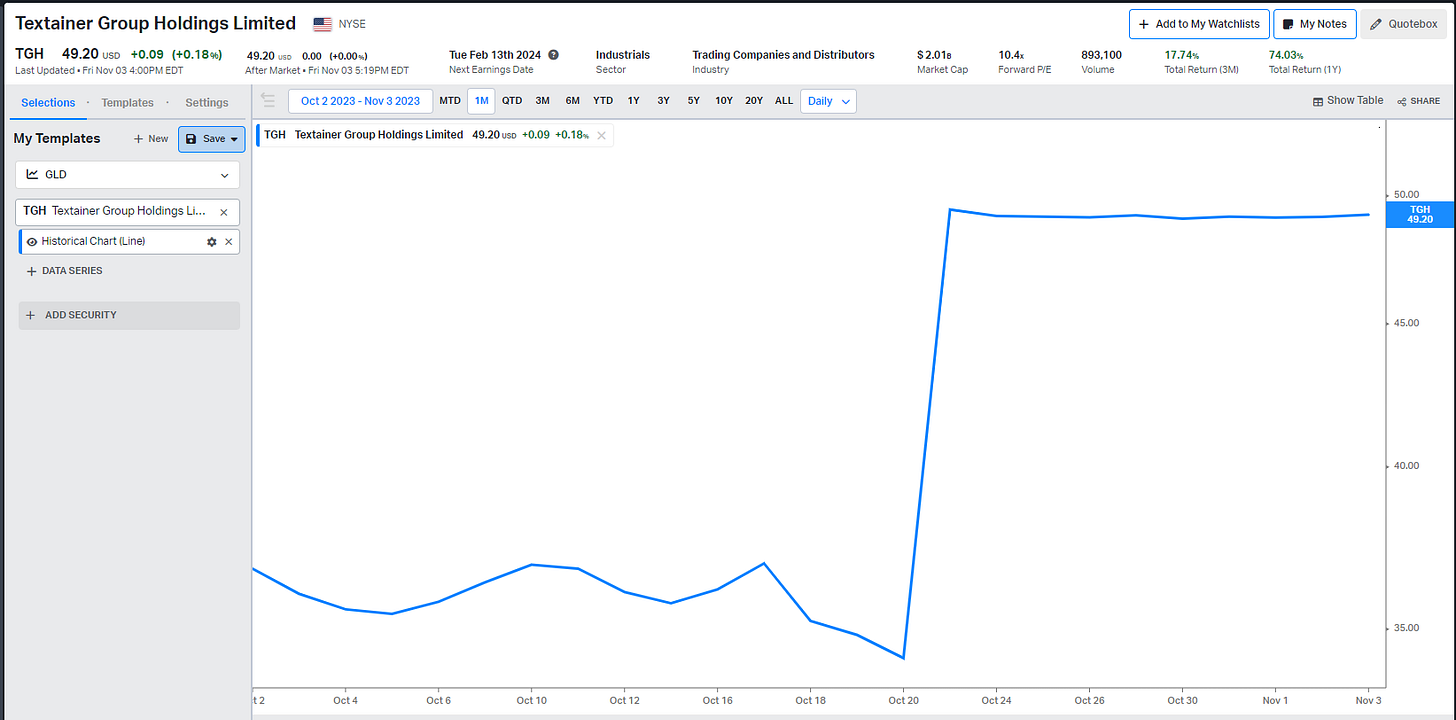Select the ALL time range
Image resolution: width=1456 pixels, height=720 pixels.
(784, 101)
